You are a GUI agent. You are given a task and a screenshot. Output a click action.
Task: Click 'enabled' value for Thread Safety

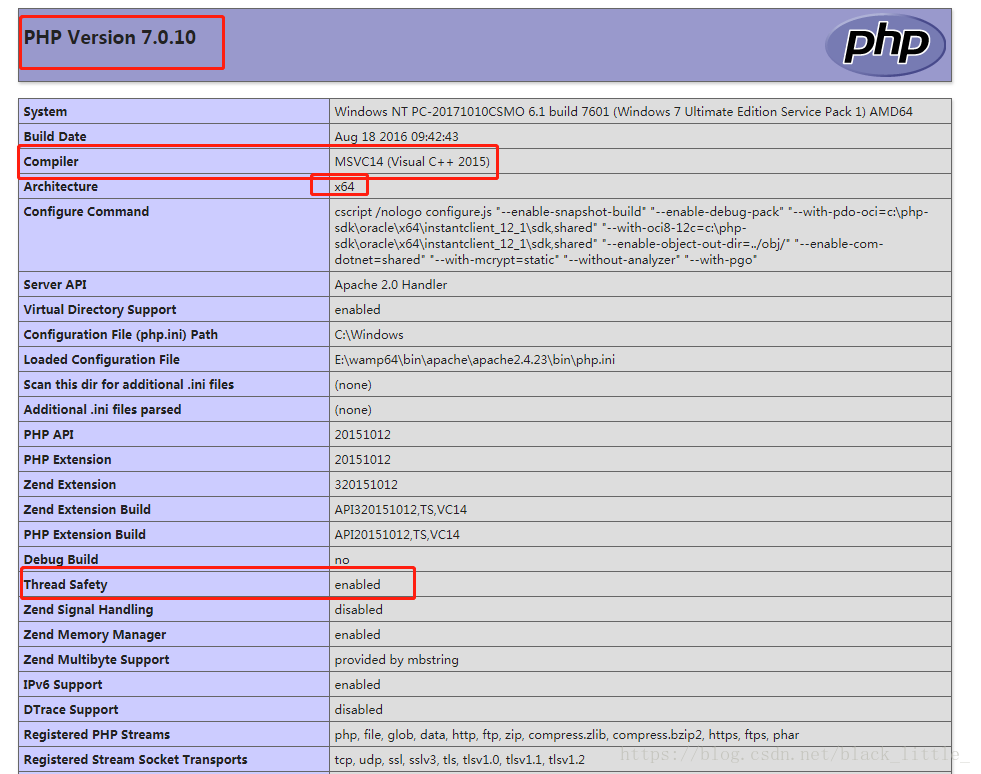(x=357, y=585)
